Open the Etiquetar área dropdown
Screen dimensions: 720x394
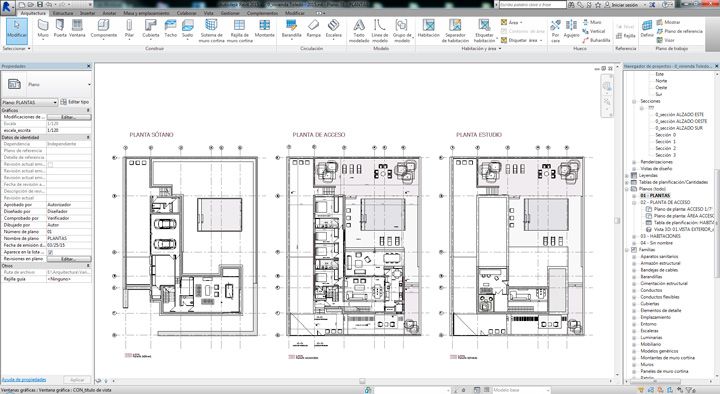(x=522, y=40)
